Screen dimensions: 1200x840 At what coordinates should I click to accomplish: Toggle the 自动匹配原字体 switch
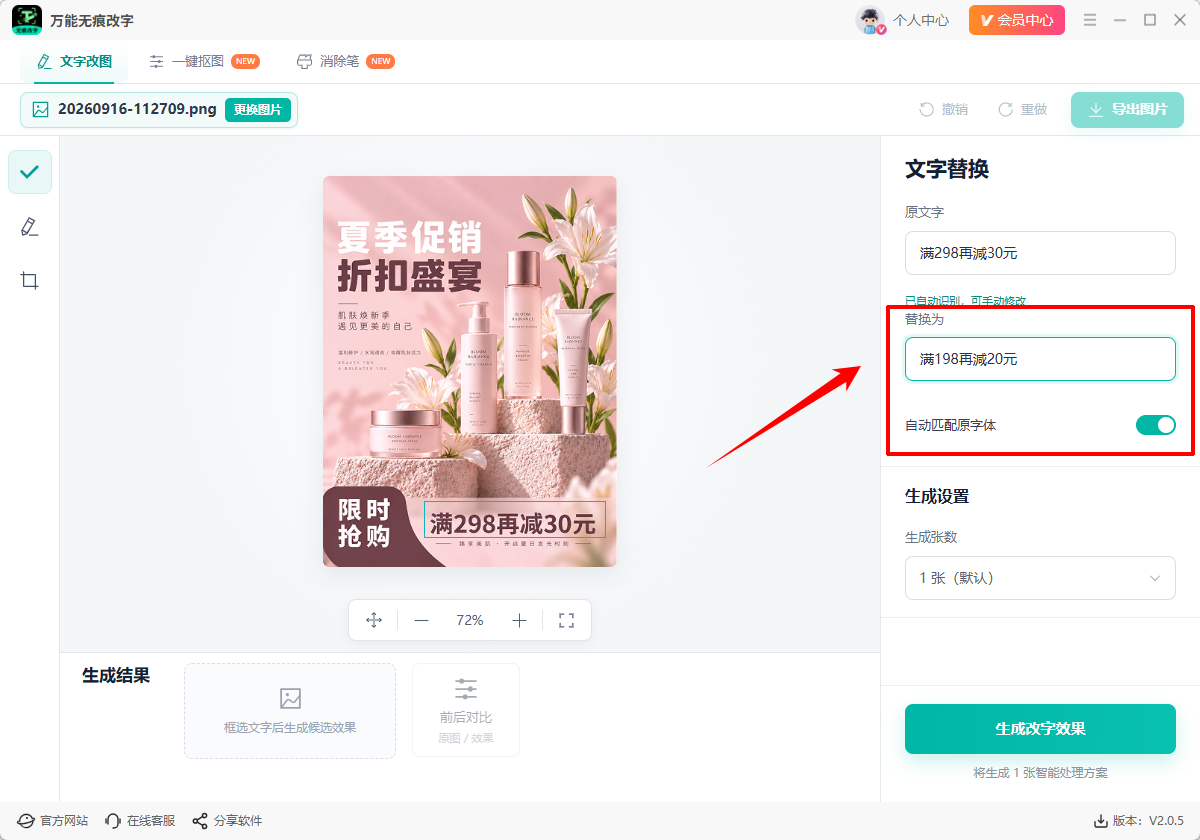tap(1155, 425)
